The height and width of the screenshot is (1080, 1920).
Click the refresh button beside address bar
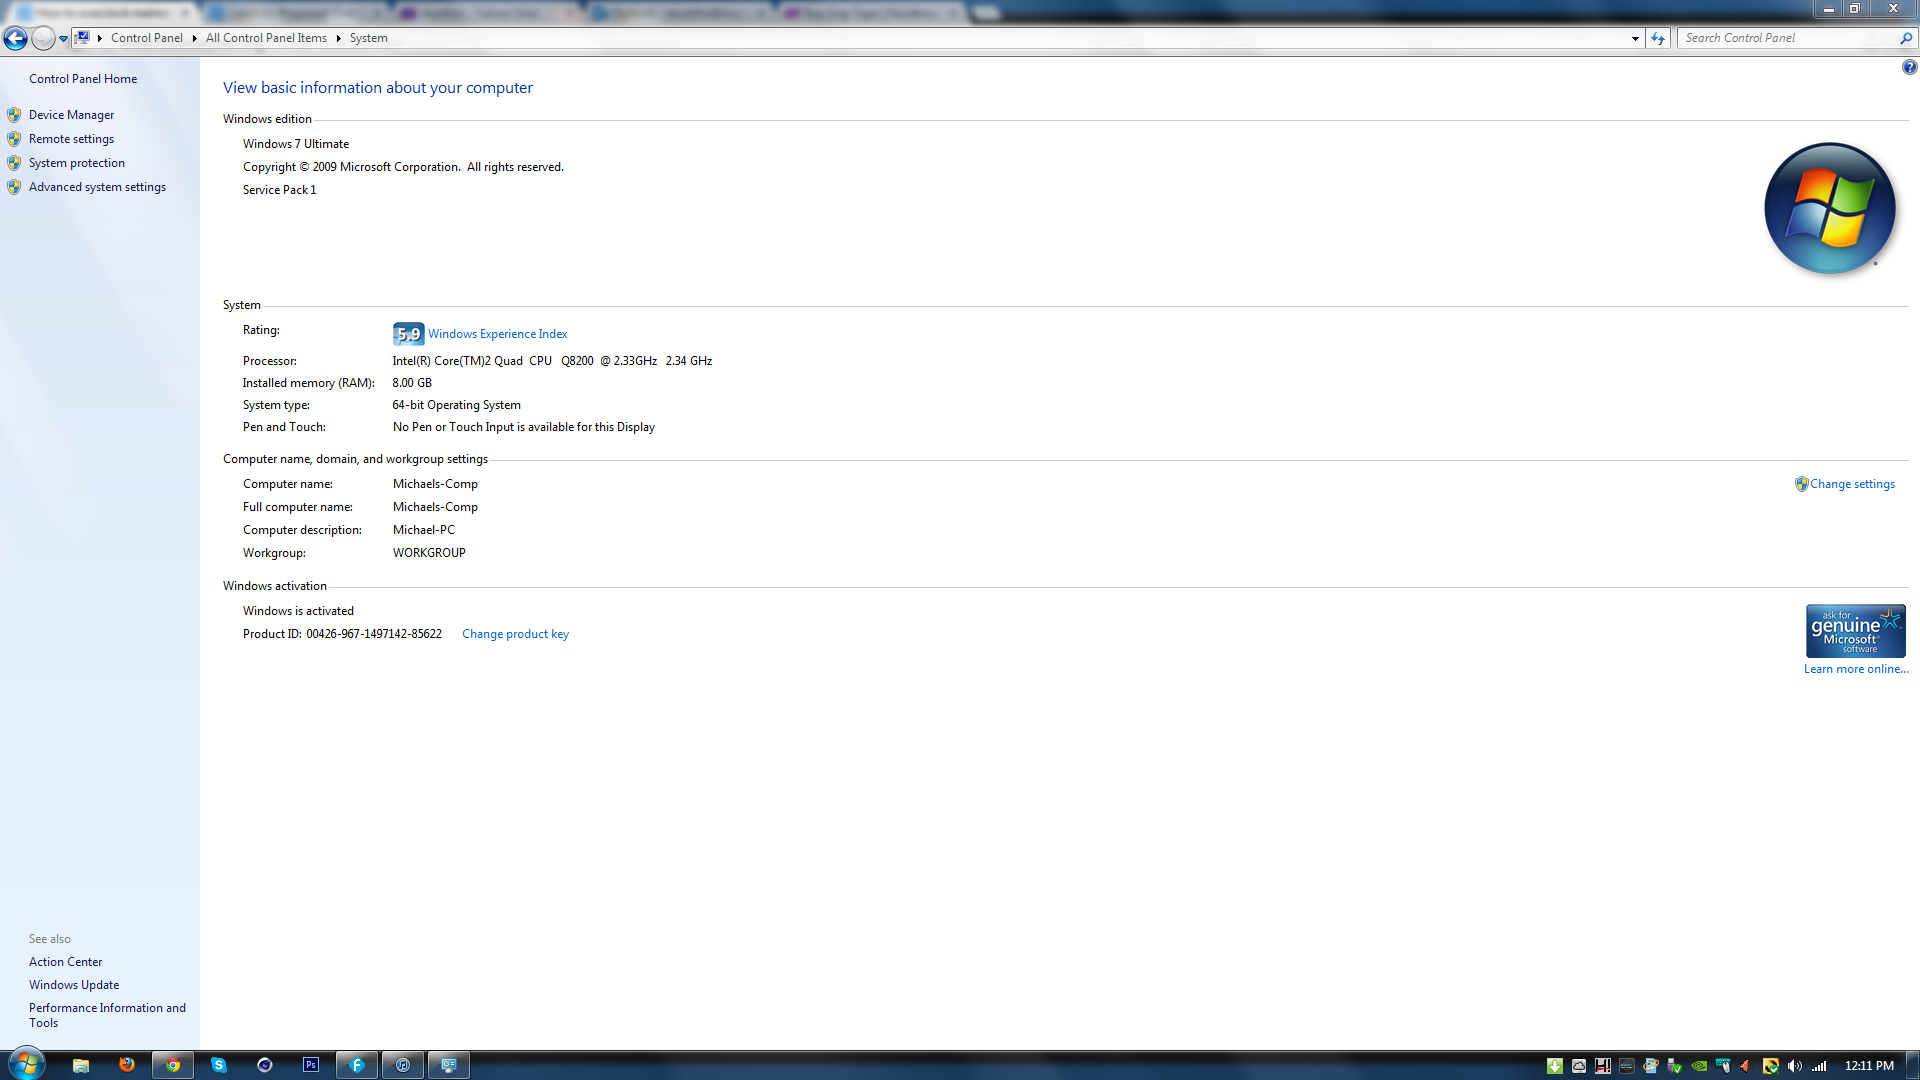click(x=1658, y=38)
